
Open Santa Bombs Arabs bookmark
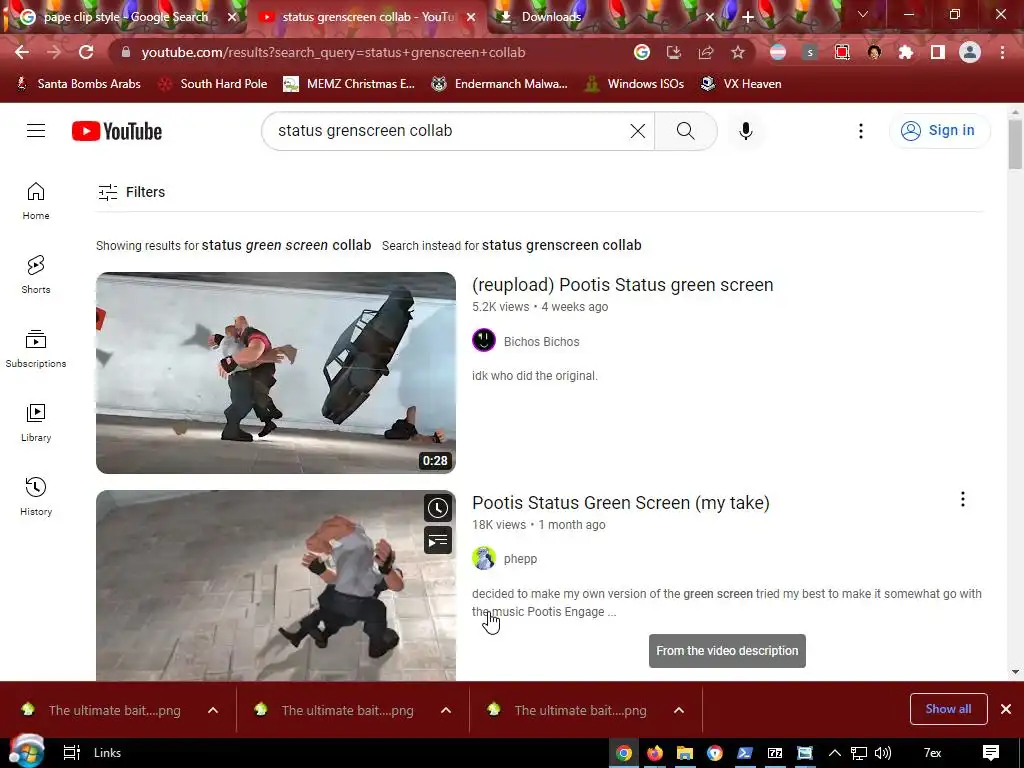(x=78, y=84)
